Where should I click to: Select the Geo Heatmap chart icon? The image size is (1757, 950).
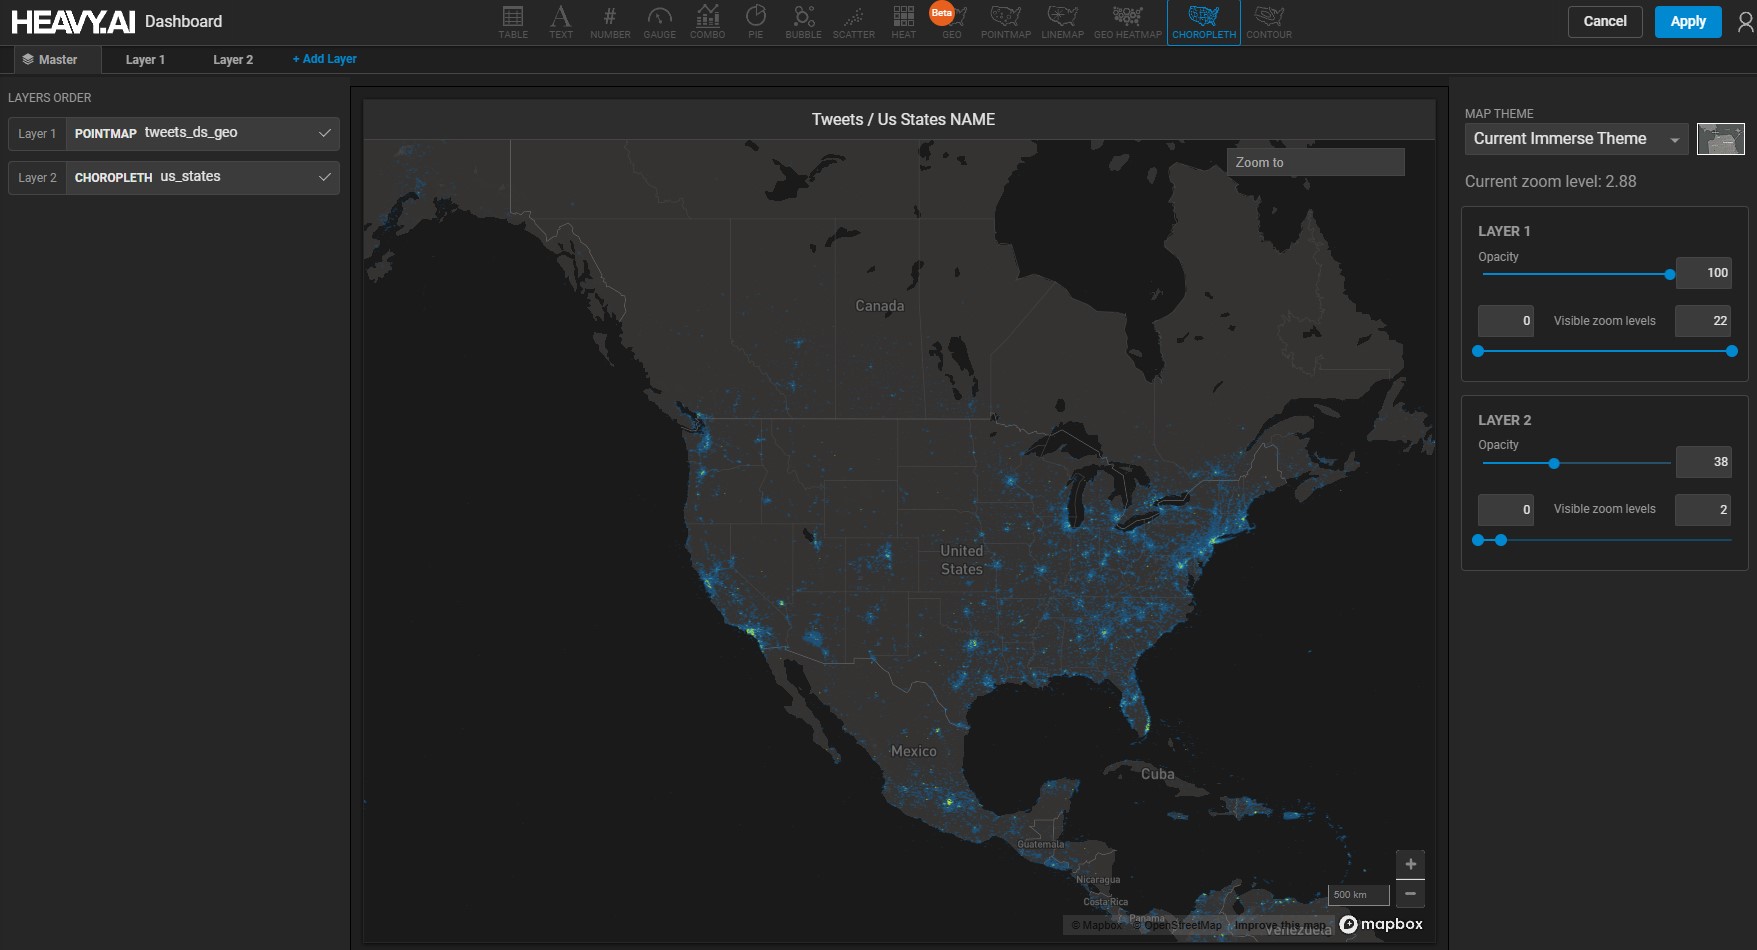[x=1127, y=21]
